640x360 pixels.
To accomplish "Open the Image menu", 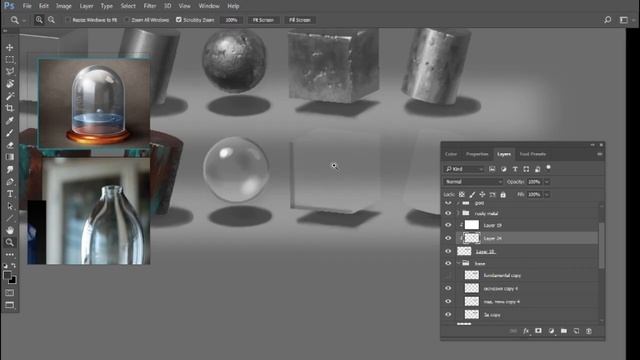I will coord(63,6).
